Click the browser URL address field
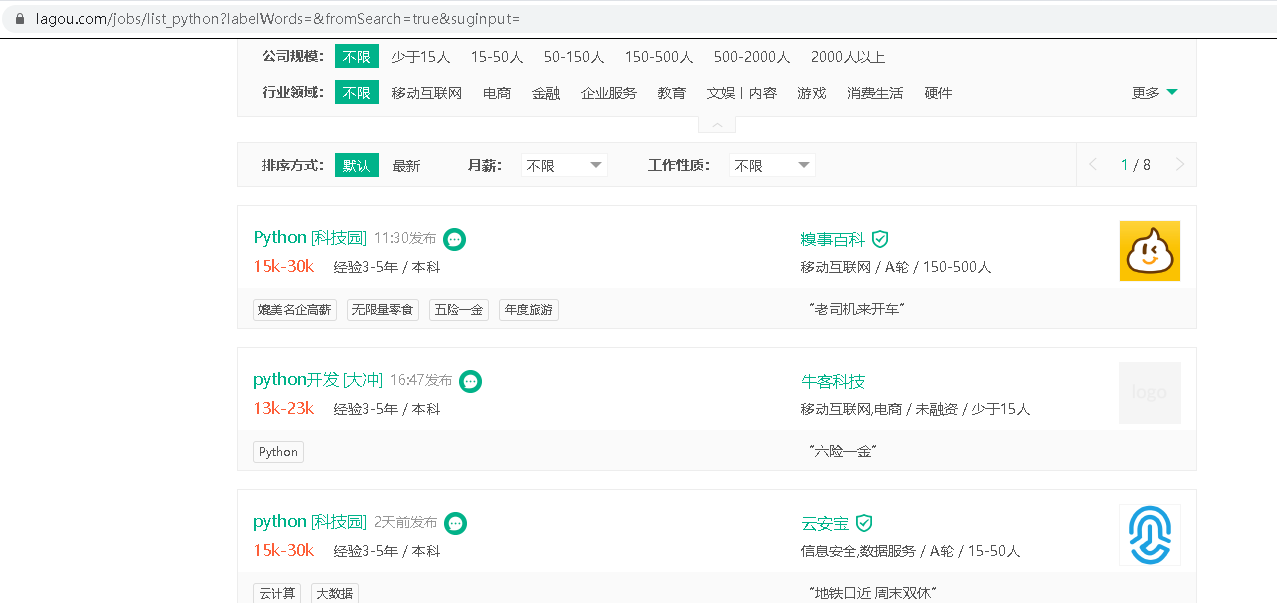 640,19
